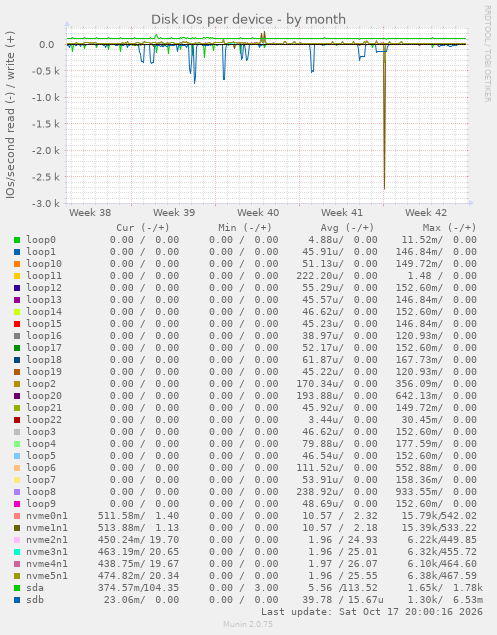Click the Max (-/+) column header

pos(449,228)
